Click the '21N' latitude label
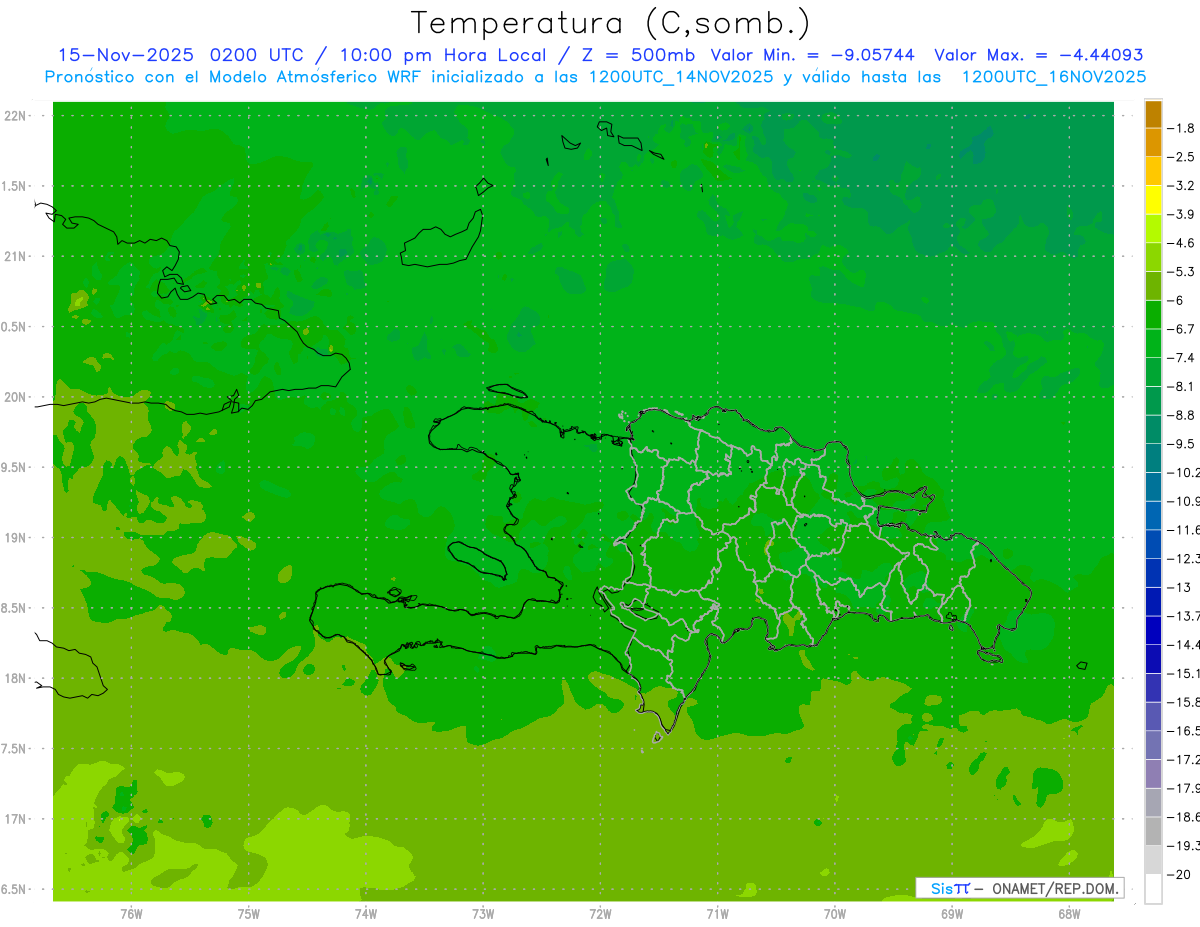This screenshot has width=1200, height=927. pos(14,257)
